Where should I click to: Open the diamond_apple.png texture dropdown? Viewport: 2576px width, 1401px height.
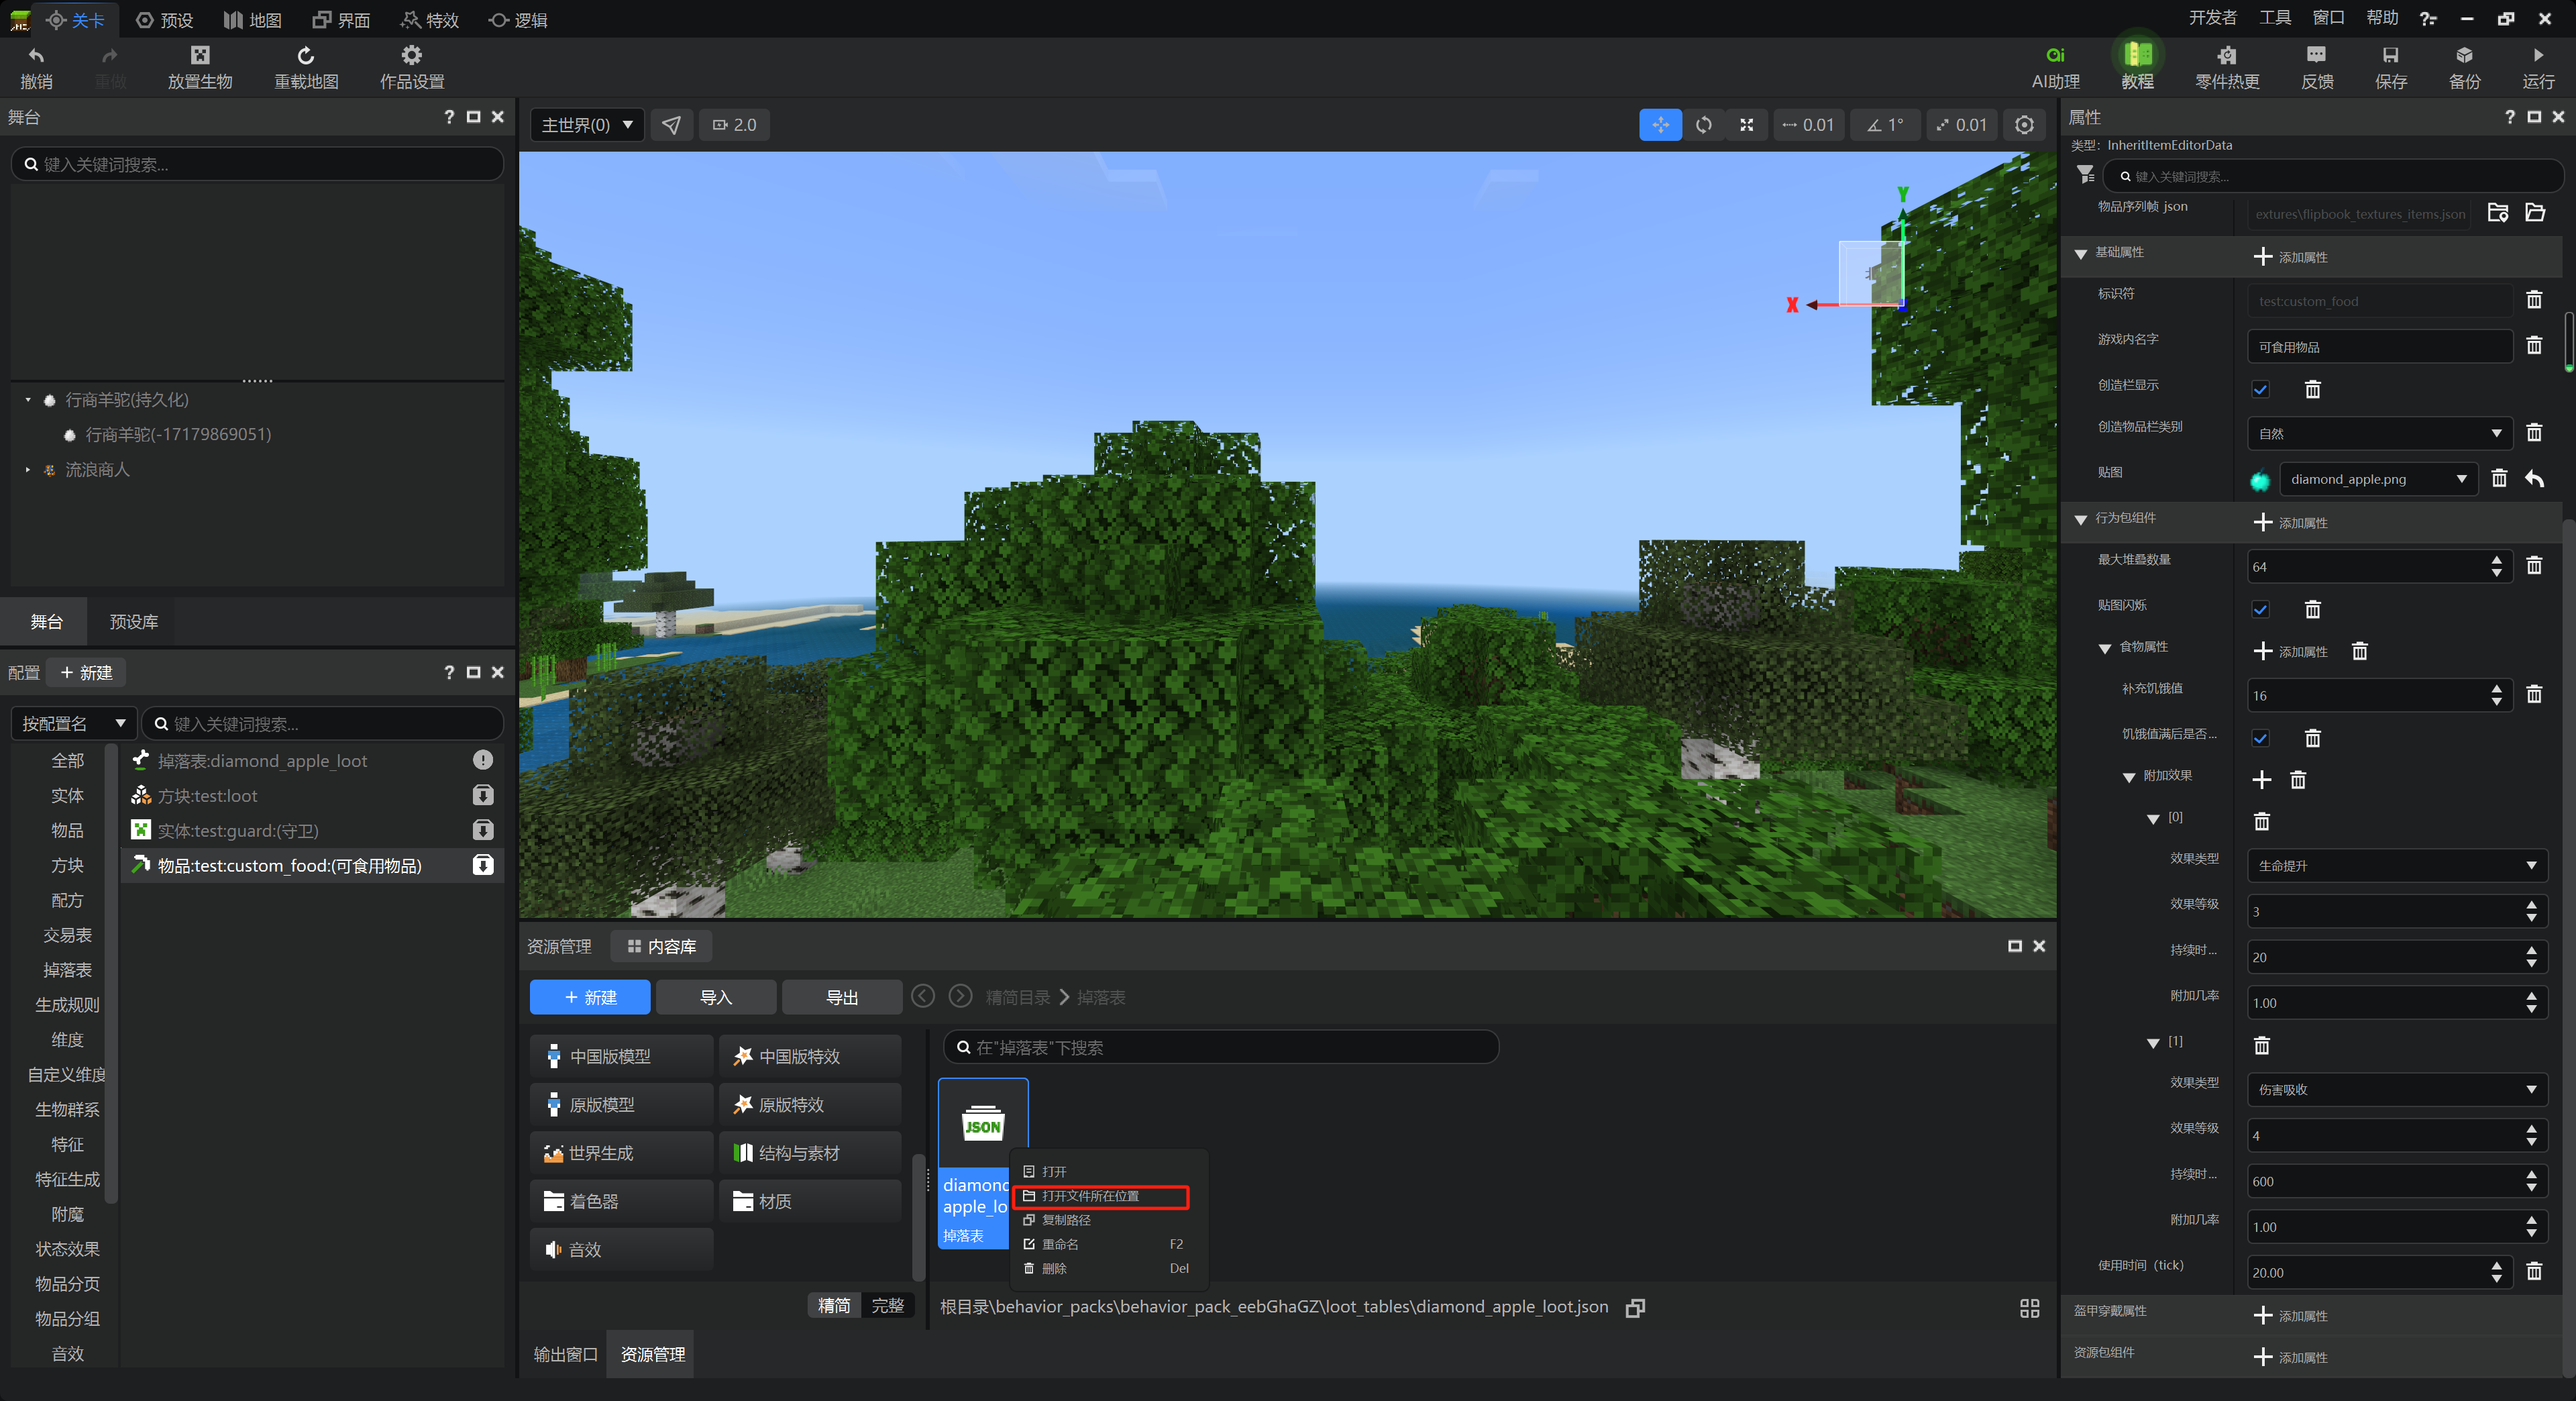[2378, 479]
